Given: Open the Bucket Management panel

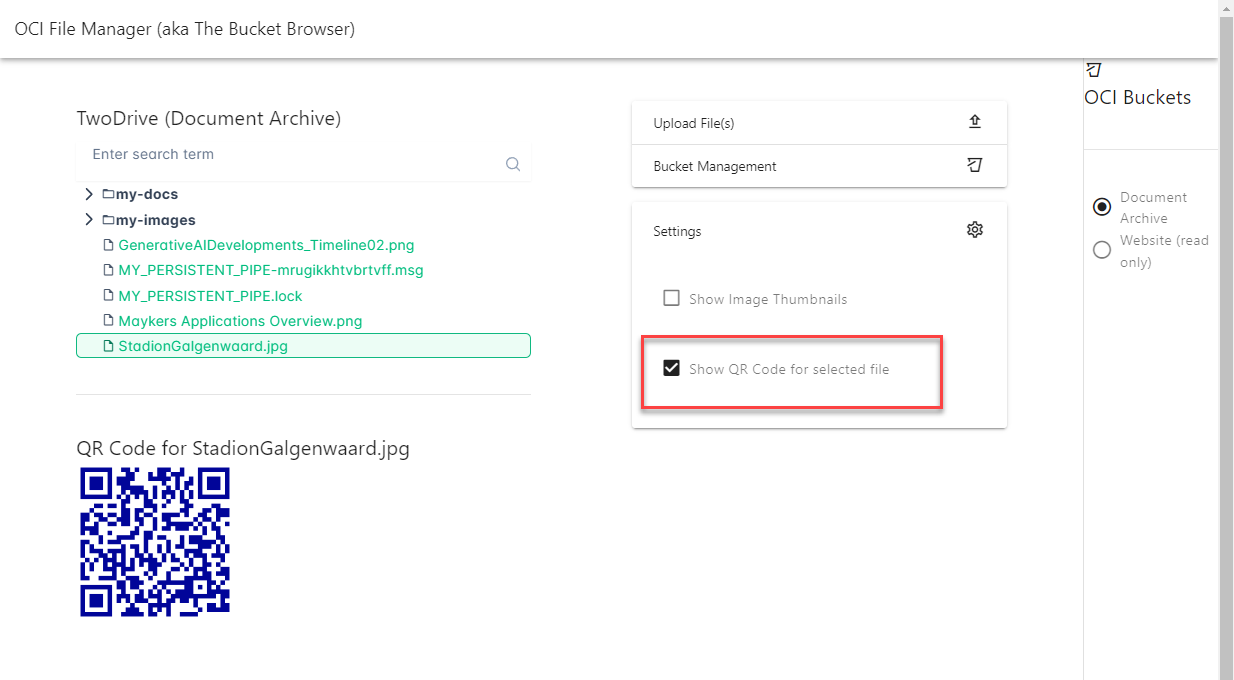Looking at the screenshot, I should (x=819, y=166).
